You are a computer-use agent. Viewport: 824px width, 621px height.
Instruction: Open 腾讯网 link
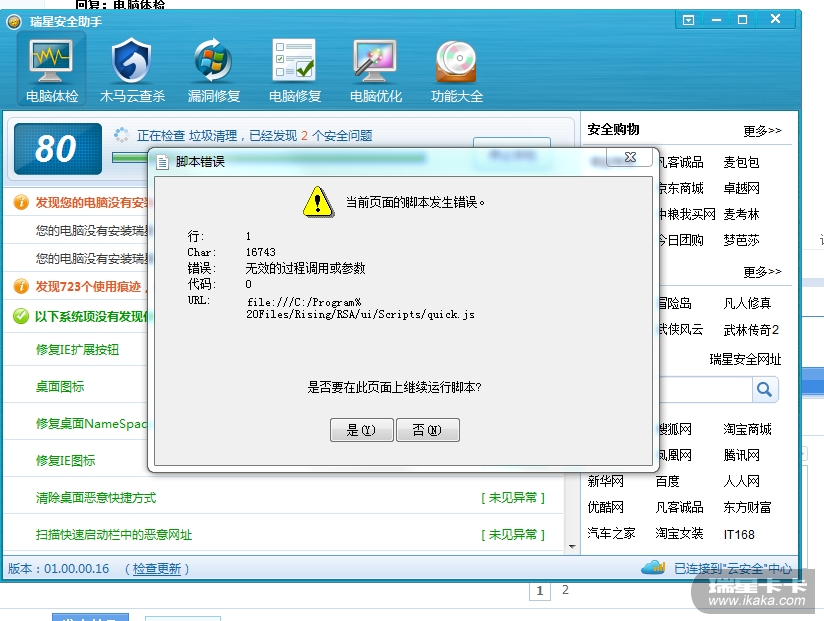point(741,455)
